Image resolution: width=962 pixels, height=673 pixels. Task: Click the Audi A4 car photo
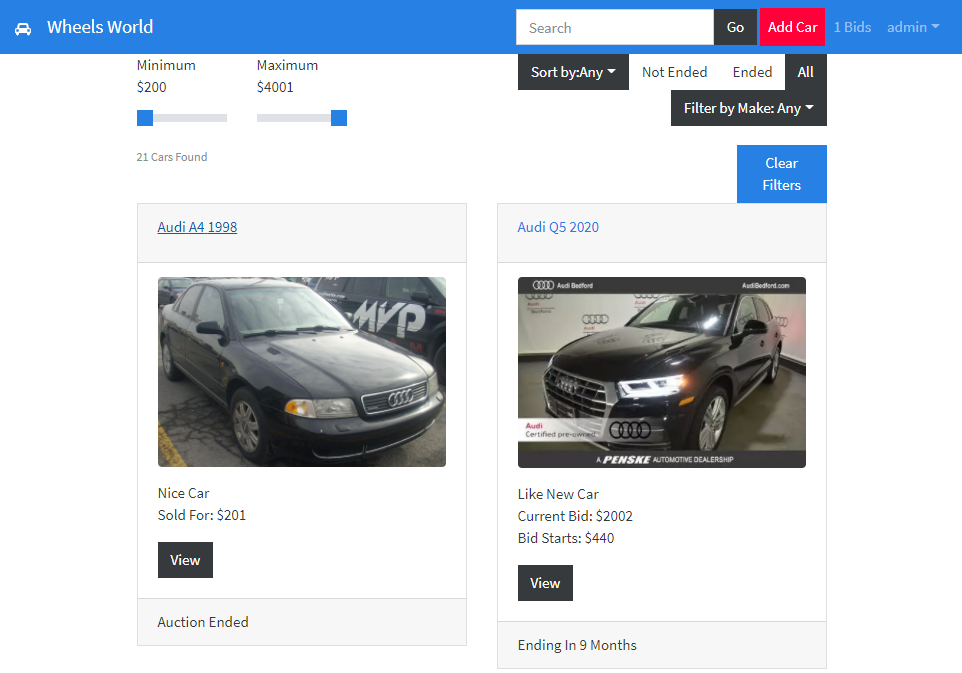pos(301,371)
